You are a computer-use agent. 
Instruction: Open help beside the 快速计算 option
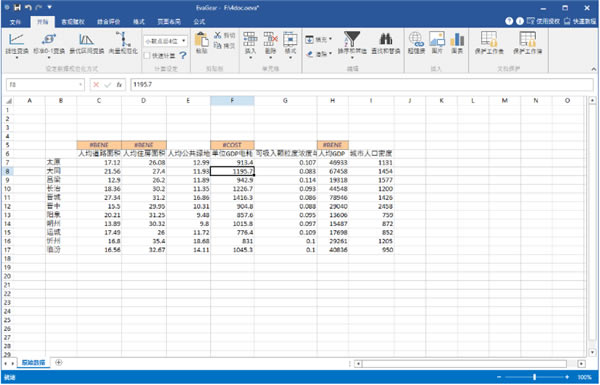pos(183,55)
